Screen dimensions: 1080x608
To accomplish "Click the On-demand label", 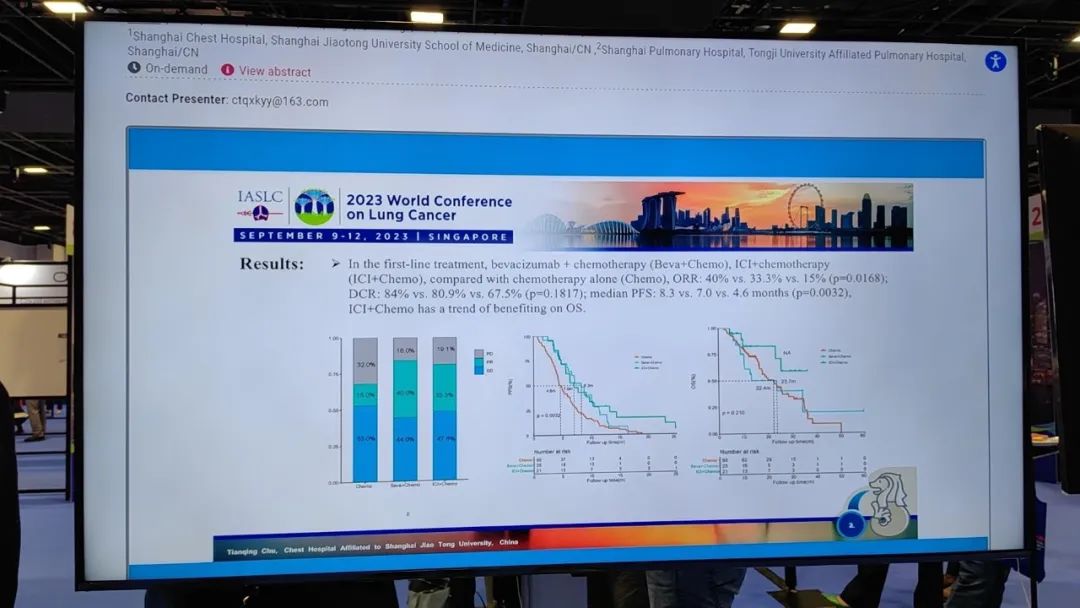I will (176, 69).
